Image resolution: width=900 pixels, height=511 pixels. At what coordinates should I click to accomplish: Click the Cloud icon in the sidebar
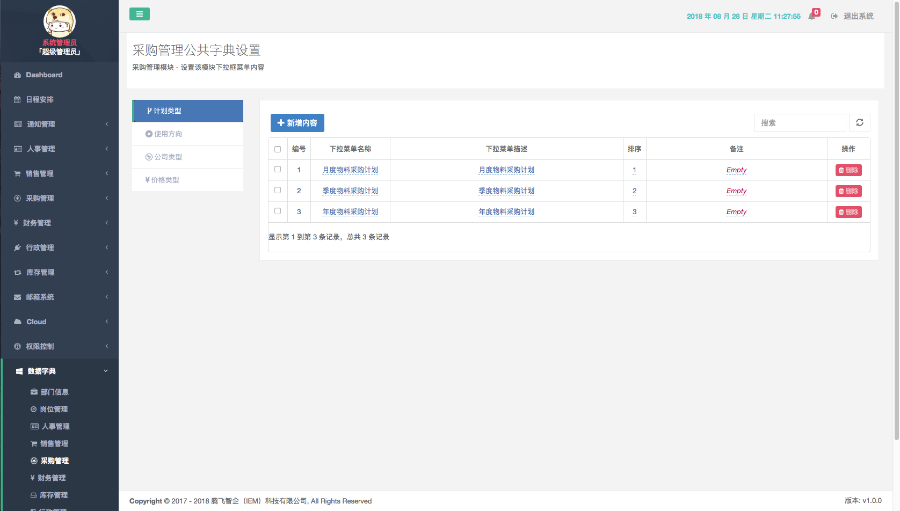click(x=17, y=322)
